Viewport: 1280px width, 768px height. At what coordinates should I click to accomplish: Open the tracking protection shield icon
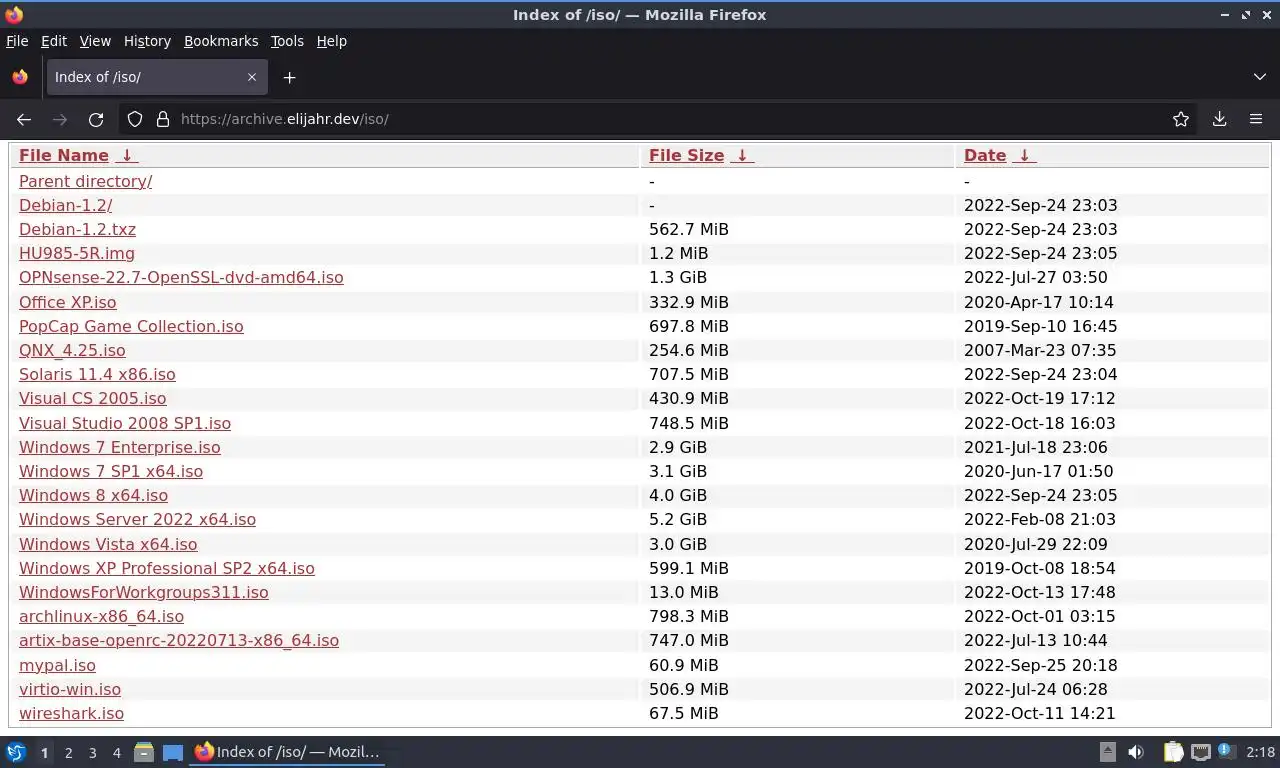(135, 119)
